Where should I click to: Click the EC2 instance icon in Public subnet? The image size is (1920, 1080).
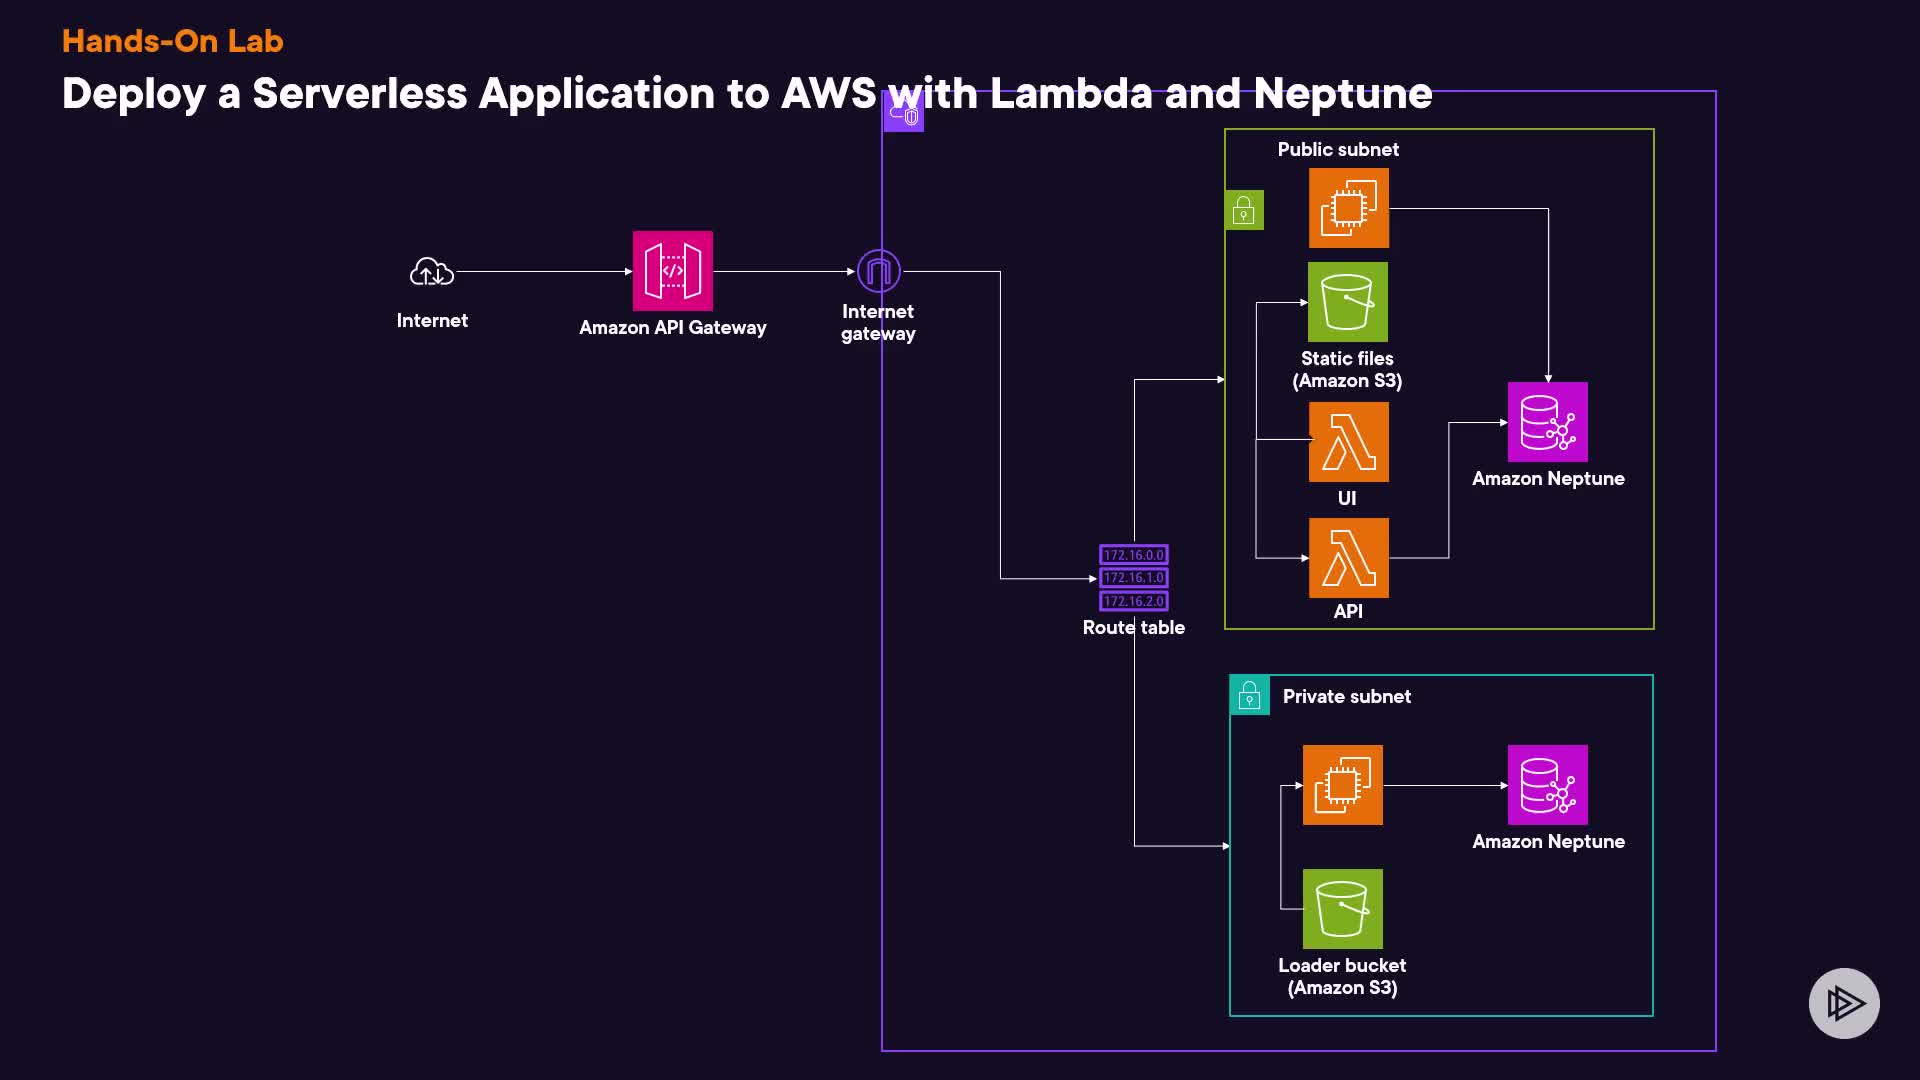(x=1348, y=208)
